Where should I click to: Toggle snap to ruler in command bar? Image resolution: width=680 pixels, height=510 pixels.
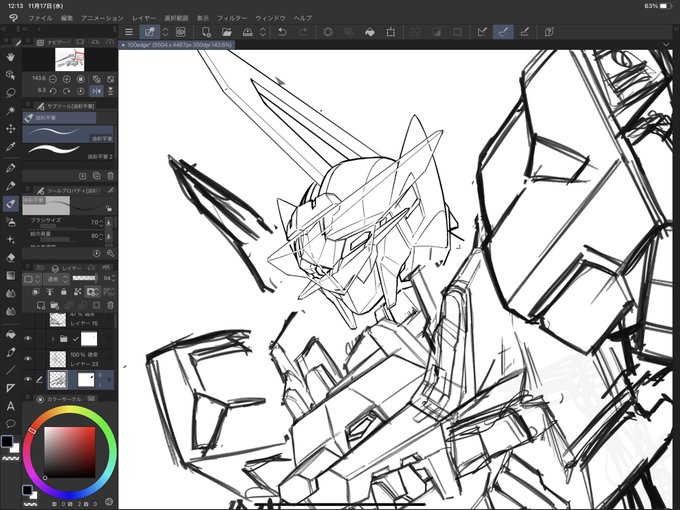pyautogui.click(x=482, y=32)
